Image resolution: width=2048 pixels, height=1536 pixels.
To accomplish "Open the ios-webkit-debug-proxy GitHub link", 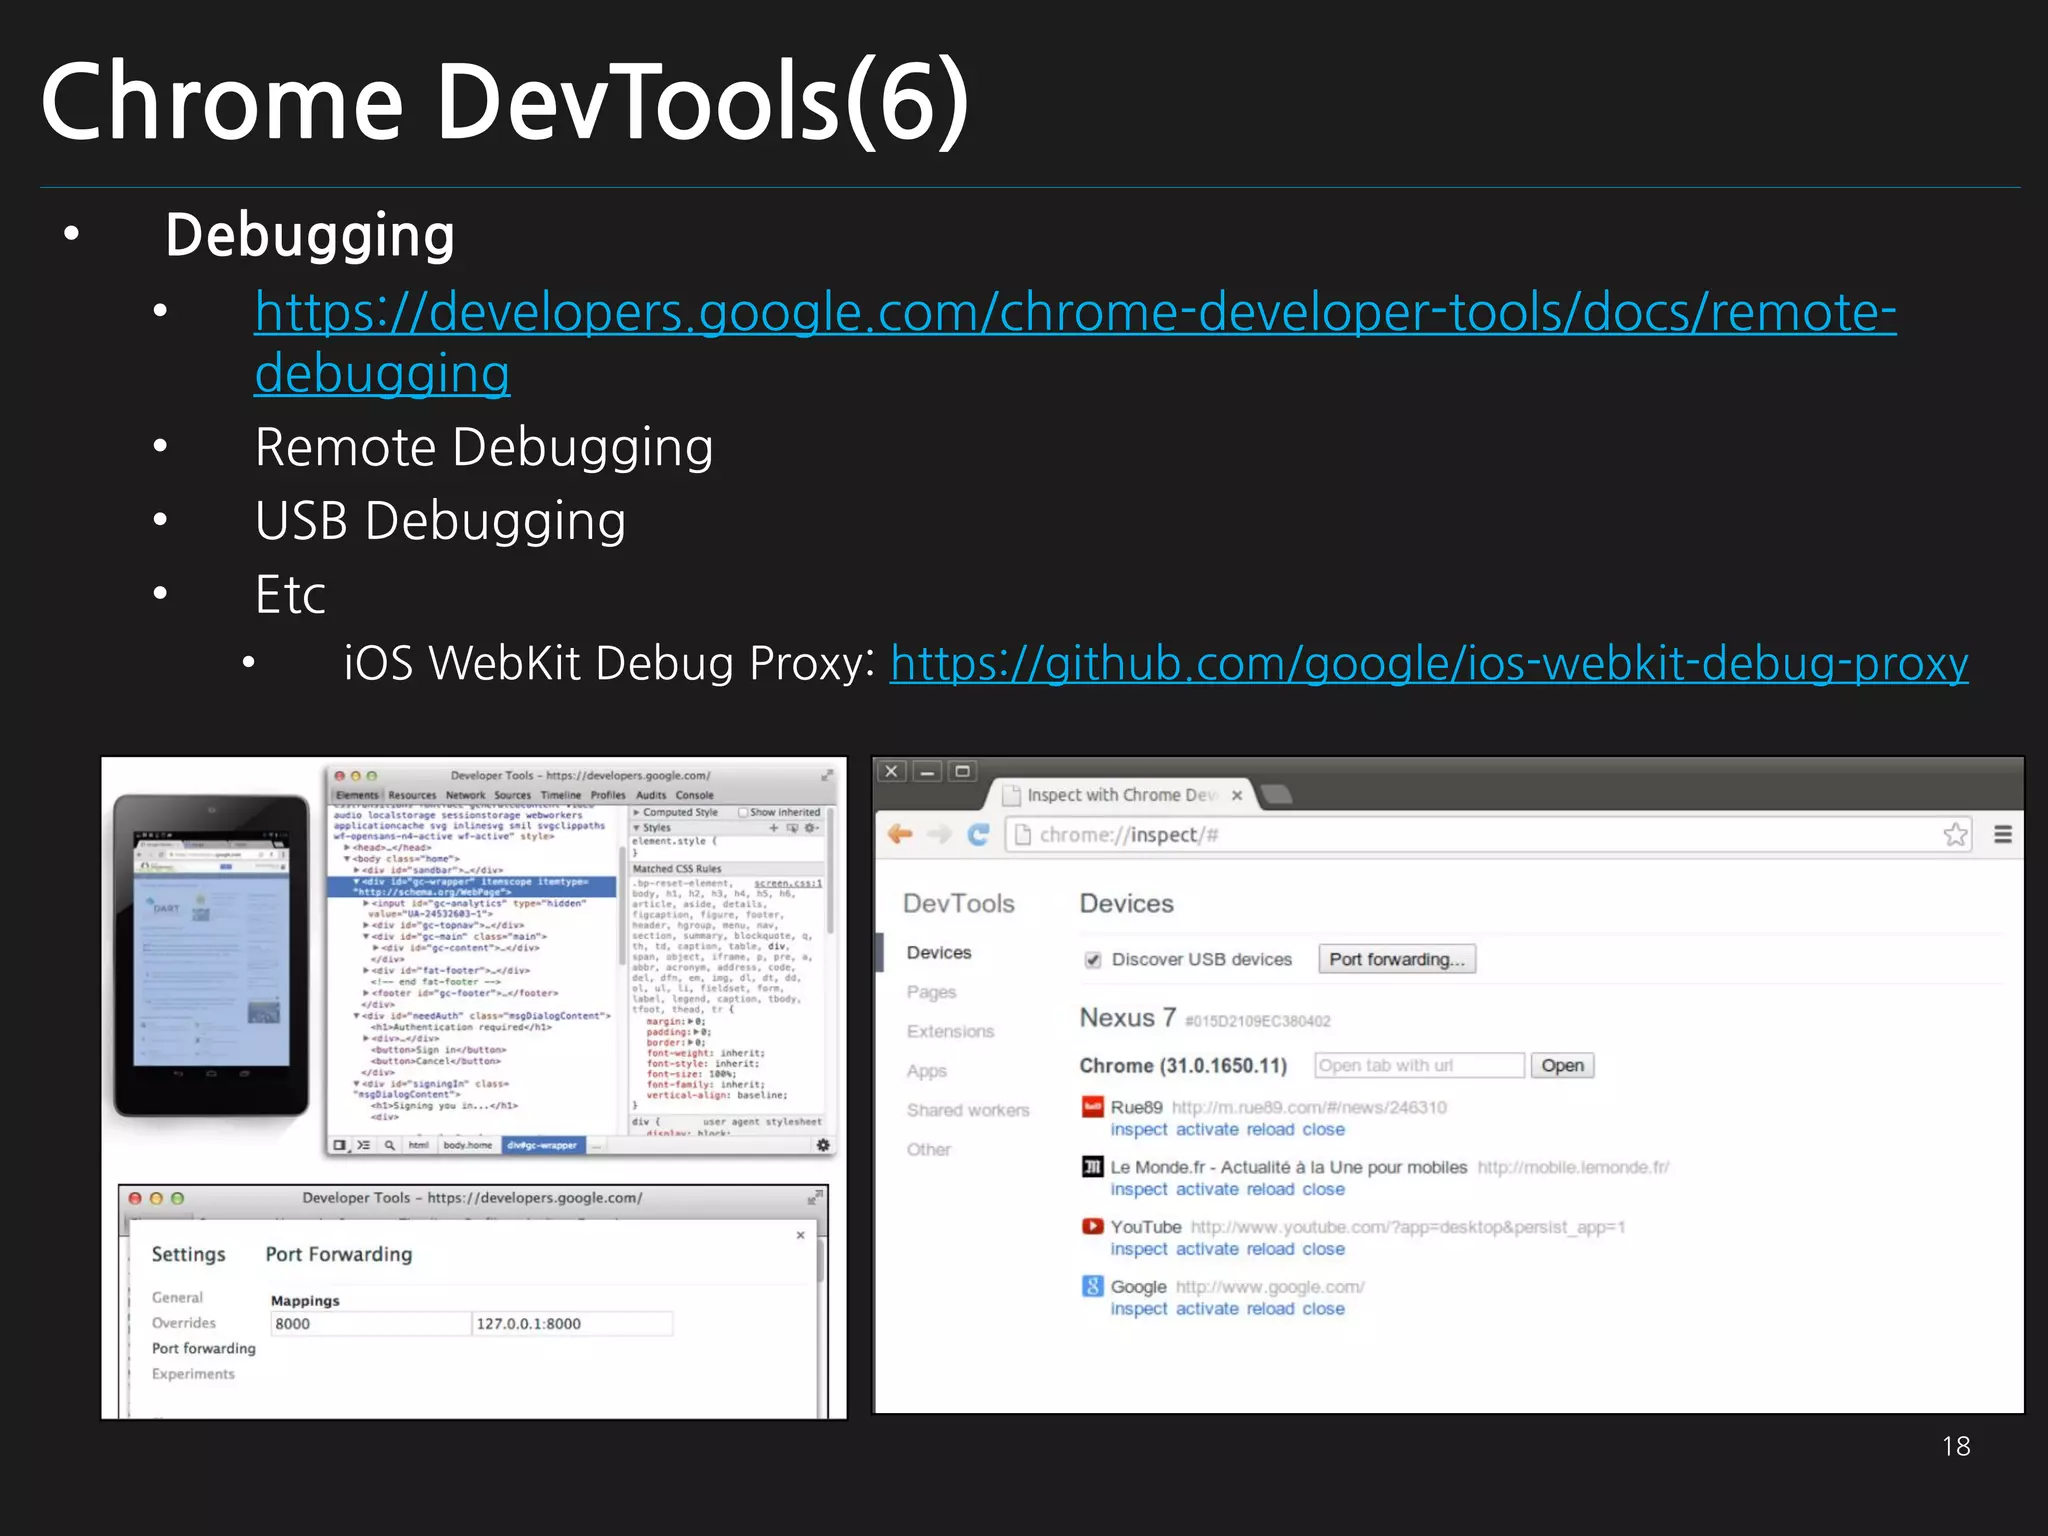I will point(1429,663).
